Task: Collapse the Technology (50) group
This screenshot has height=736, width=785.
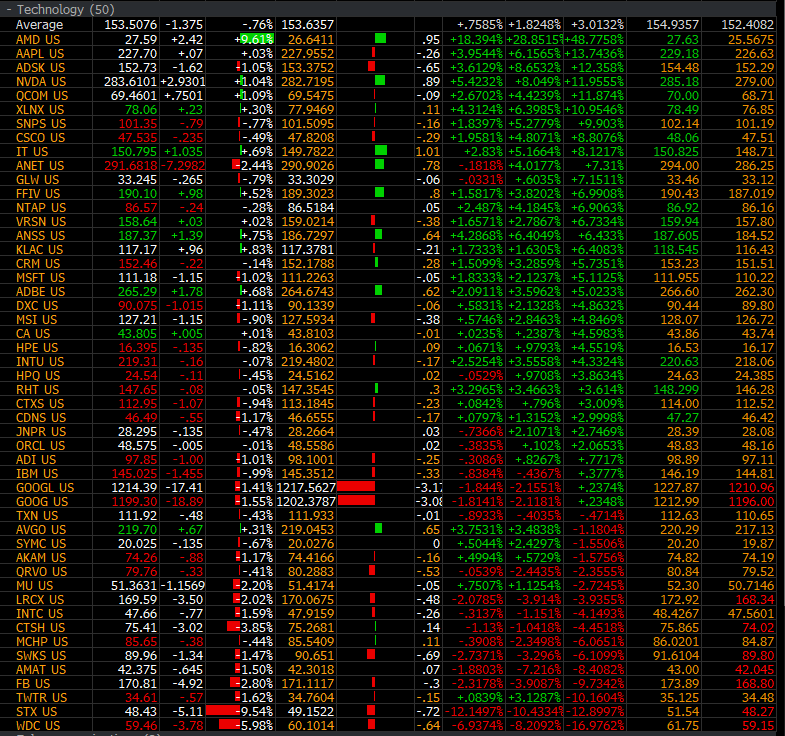Action: tap(9, 10)
